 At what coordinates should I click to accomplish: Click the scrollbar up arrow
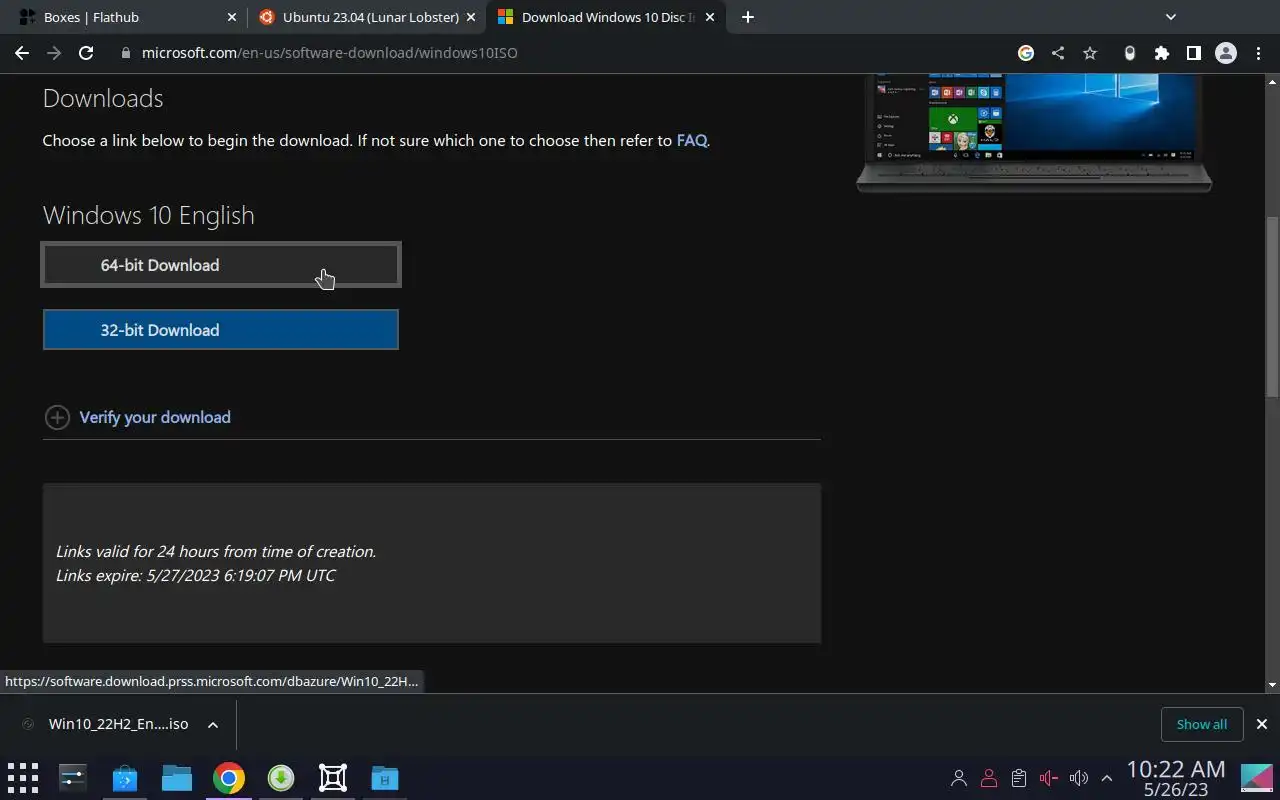pos(1272,81)
